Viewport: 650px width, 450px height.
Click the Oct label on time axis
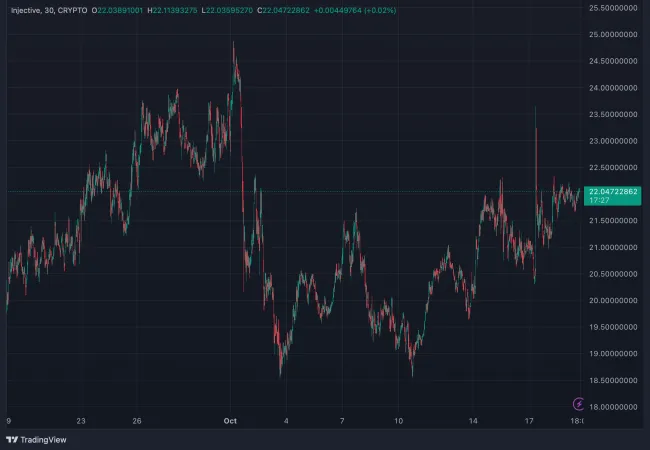(x=231, y=421)
